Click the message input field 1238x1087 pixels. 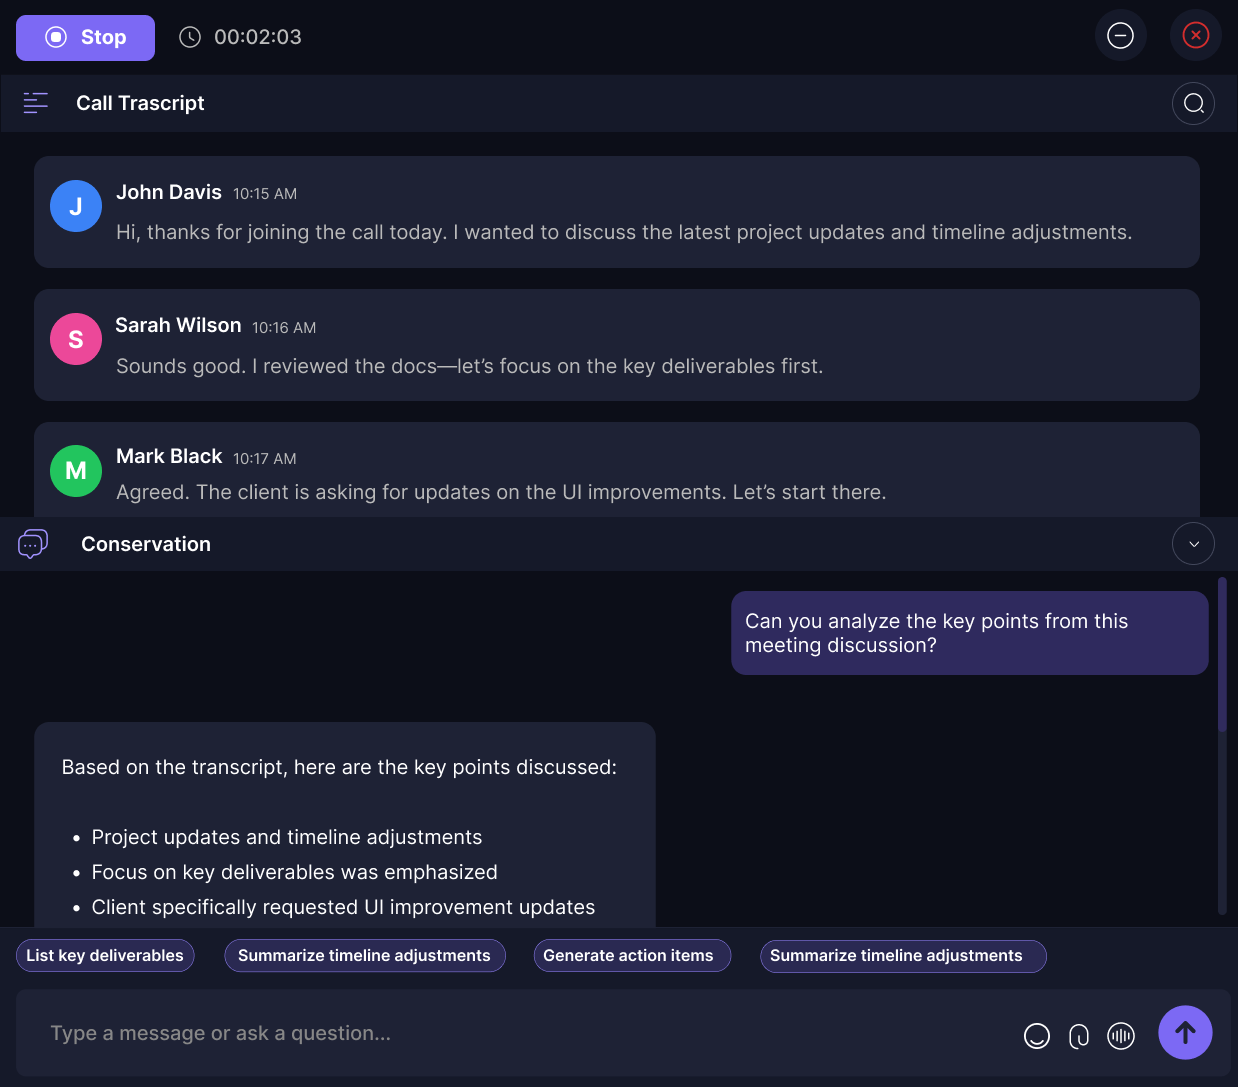coord(400,1033)
